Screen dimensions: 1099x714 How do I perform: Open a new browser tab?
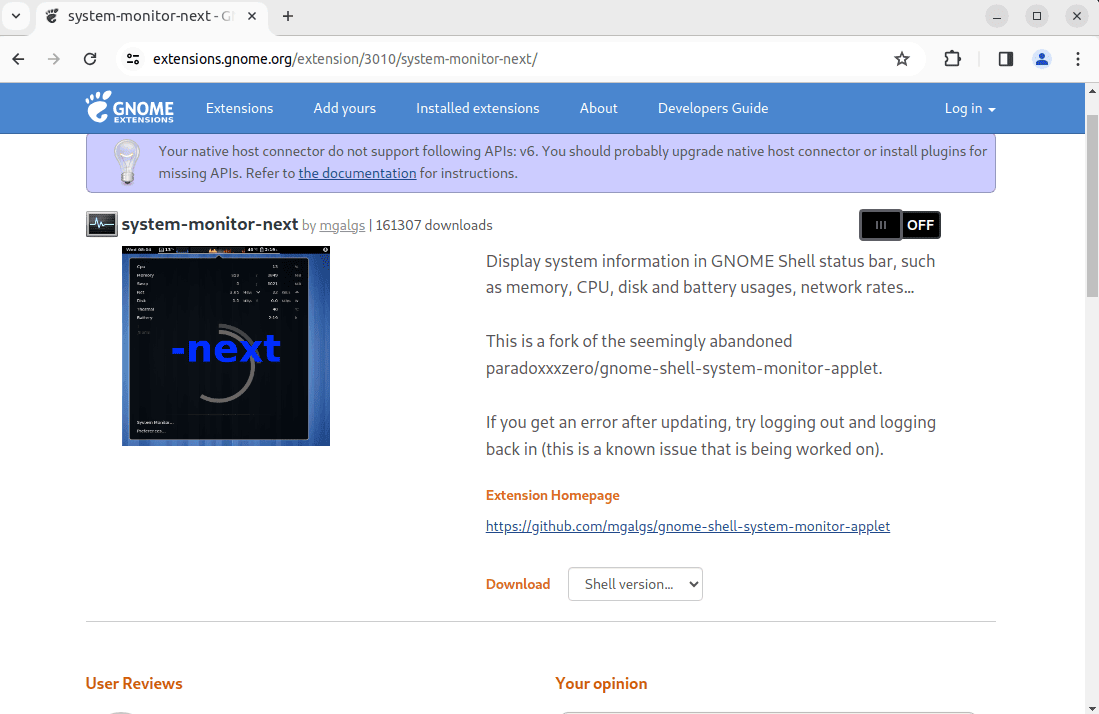coord(287,16)
